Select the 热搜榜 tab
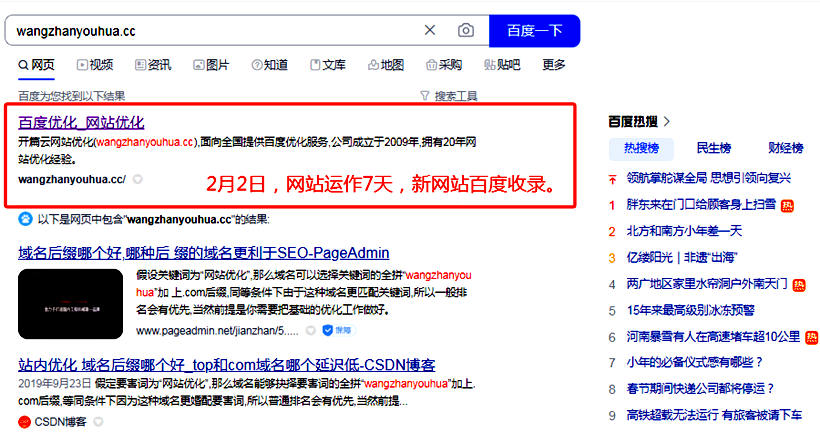The image size is (820, 433). [641, 149]
